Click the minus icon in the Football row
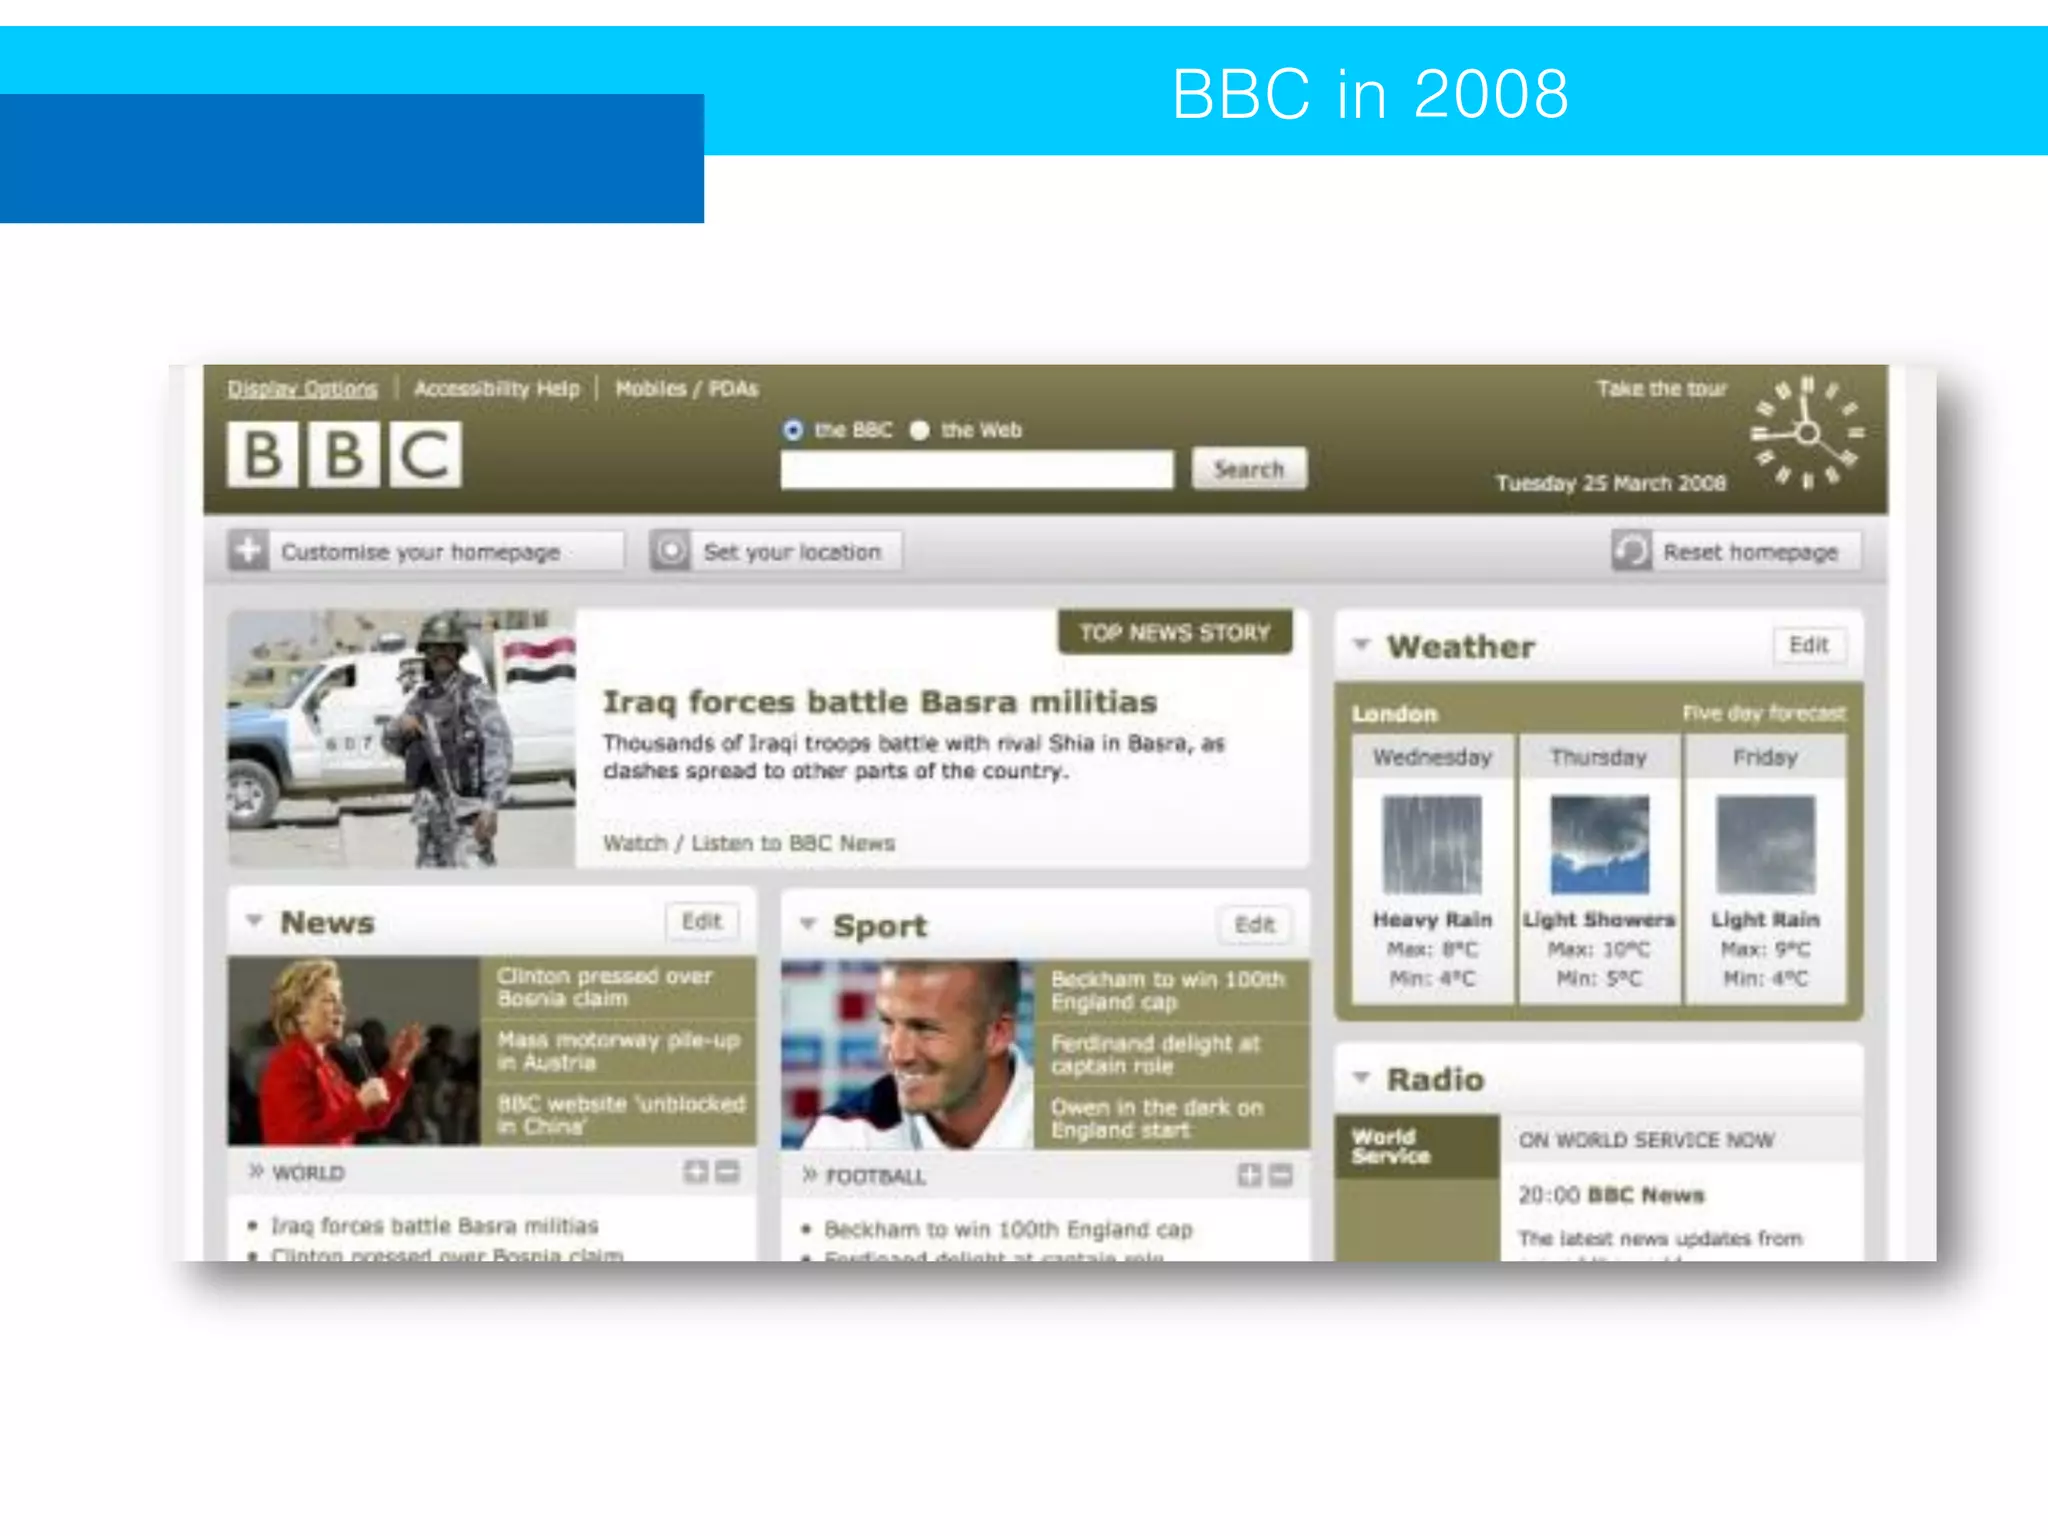This screenshot has width=2048, height=1536. (x=1281, y=1174)
